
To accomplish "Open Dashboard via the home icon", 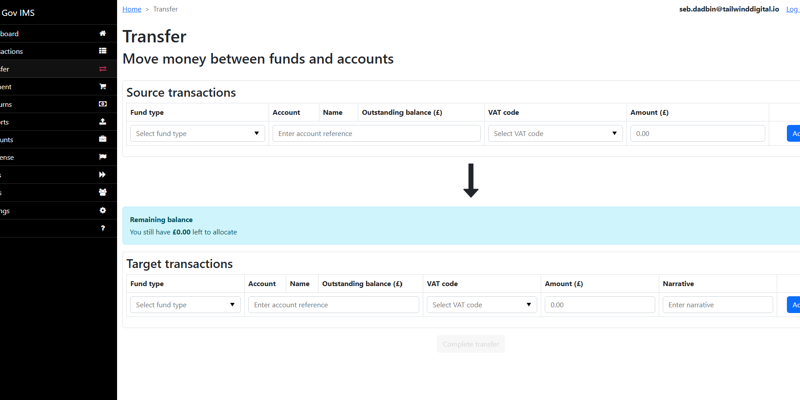I will point(102,33).
